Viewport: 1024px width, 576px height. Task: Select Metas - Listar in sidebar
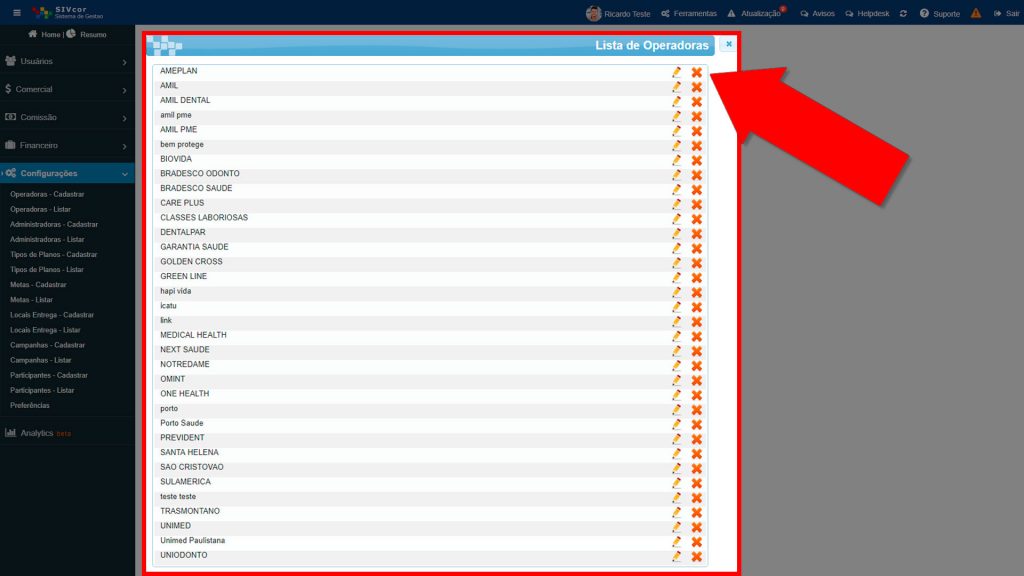[31, 300]
